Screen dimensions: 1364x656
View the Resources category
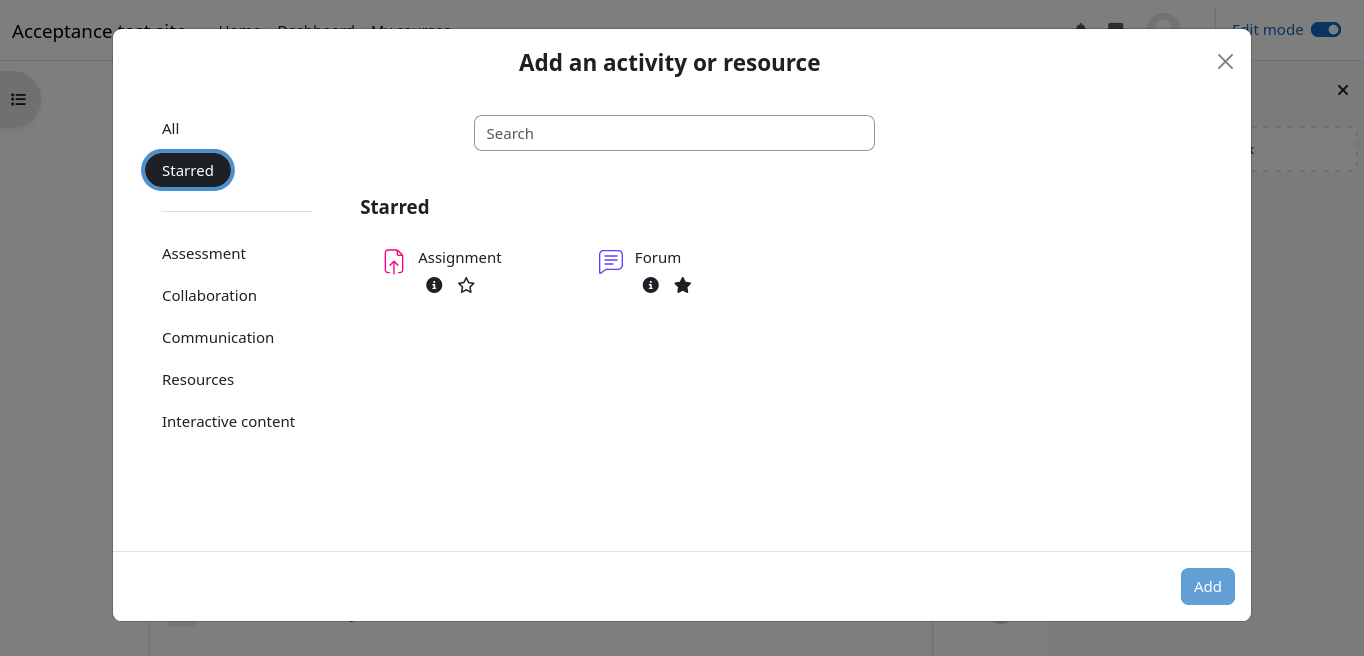(x=198, y=380)
